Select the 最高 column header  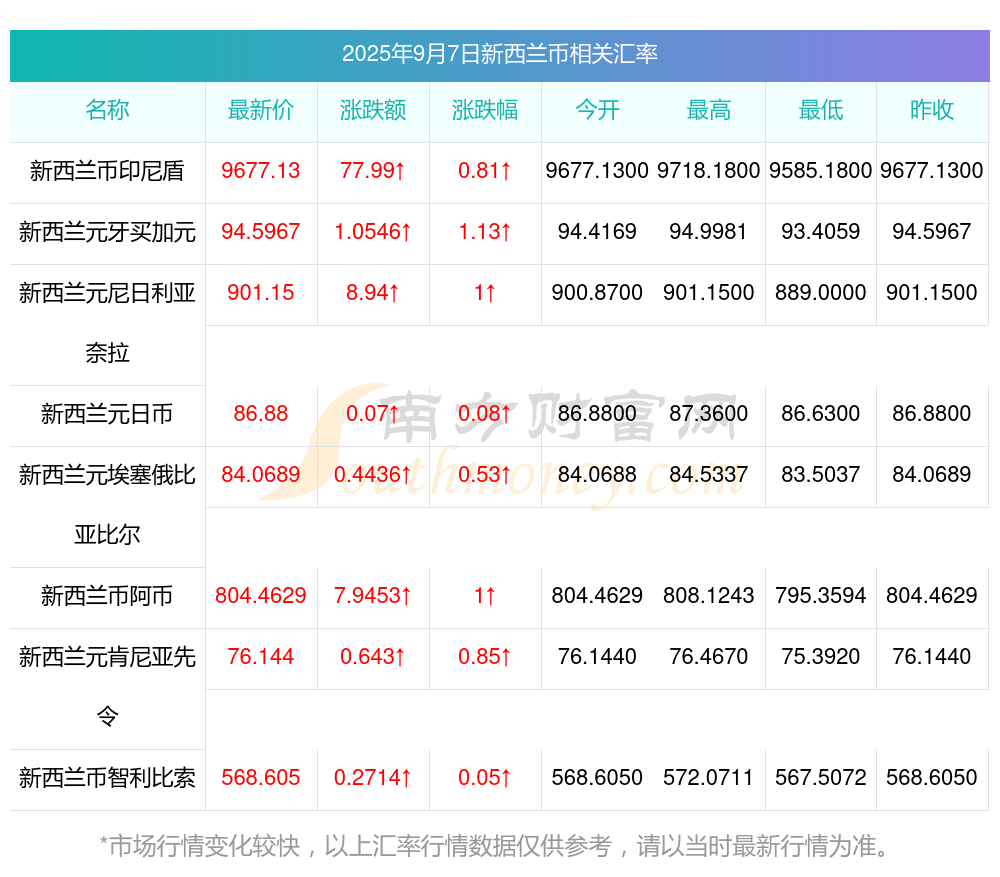[x=709, y=110]
